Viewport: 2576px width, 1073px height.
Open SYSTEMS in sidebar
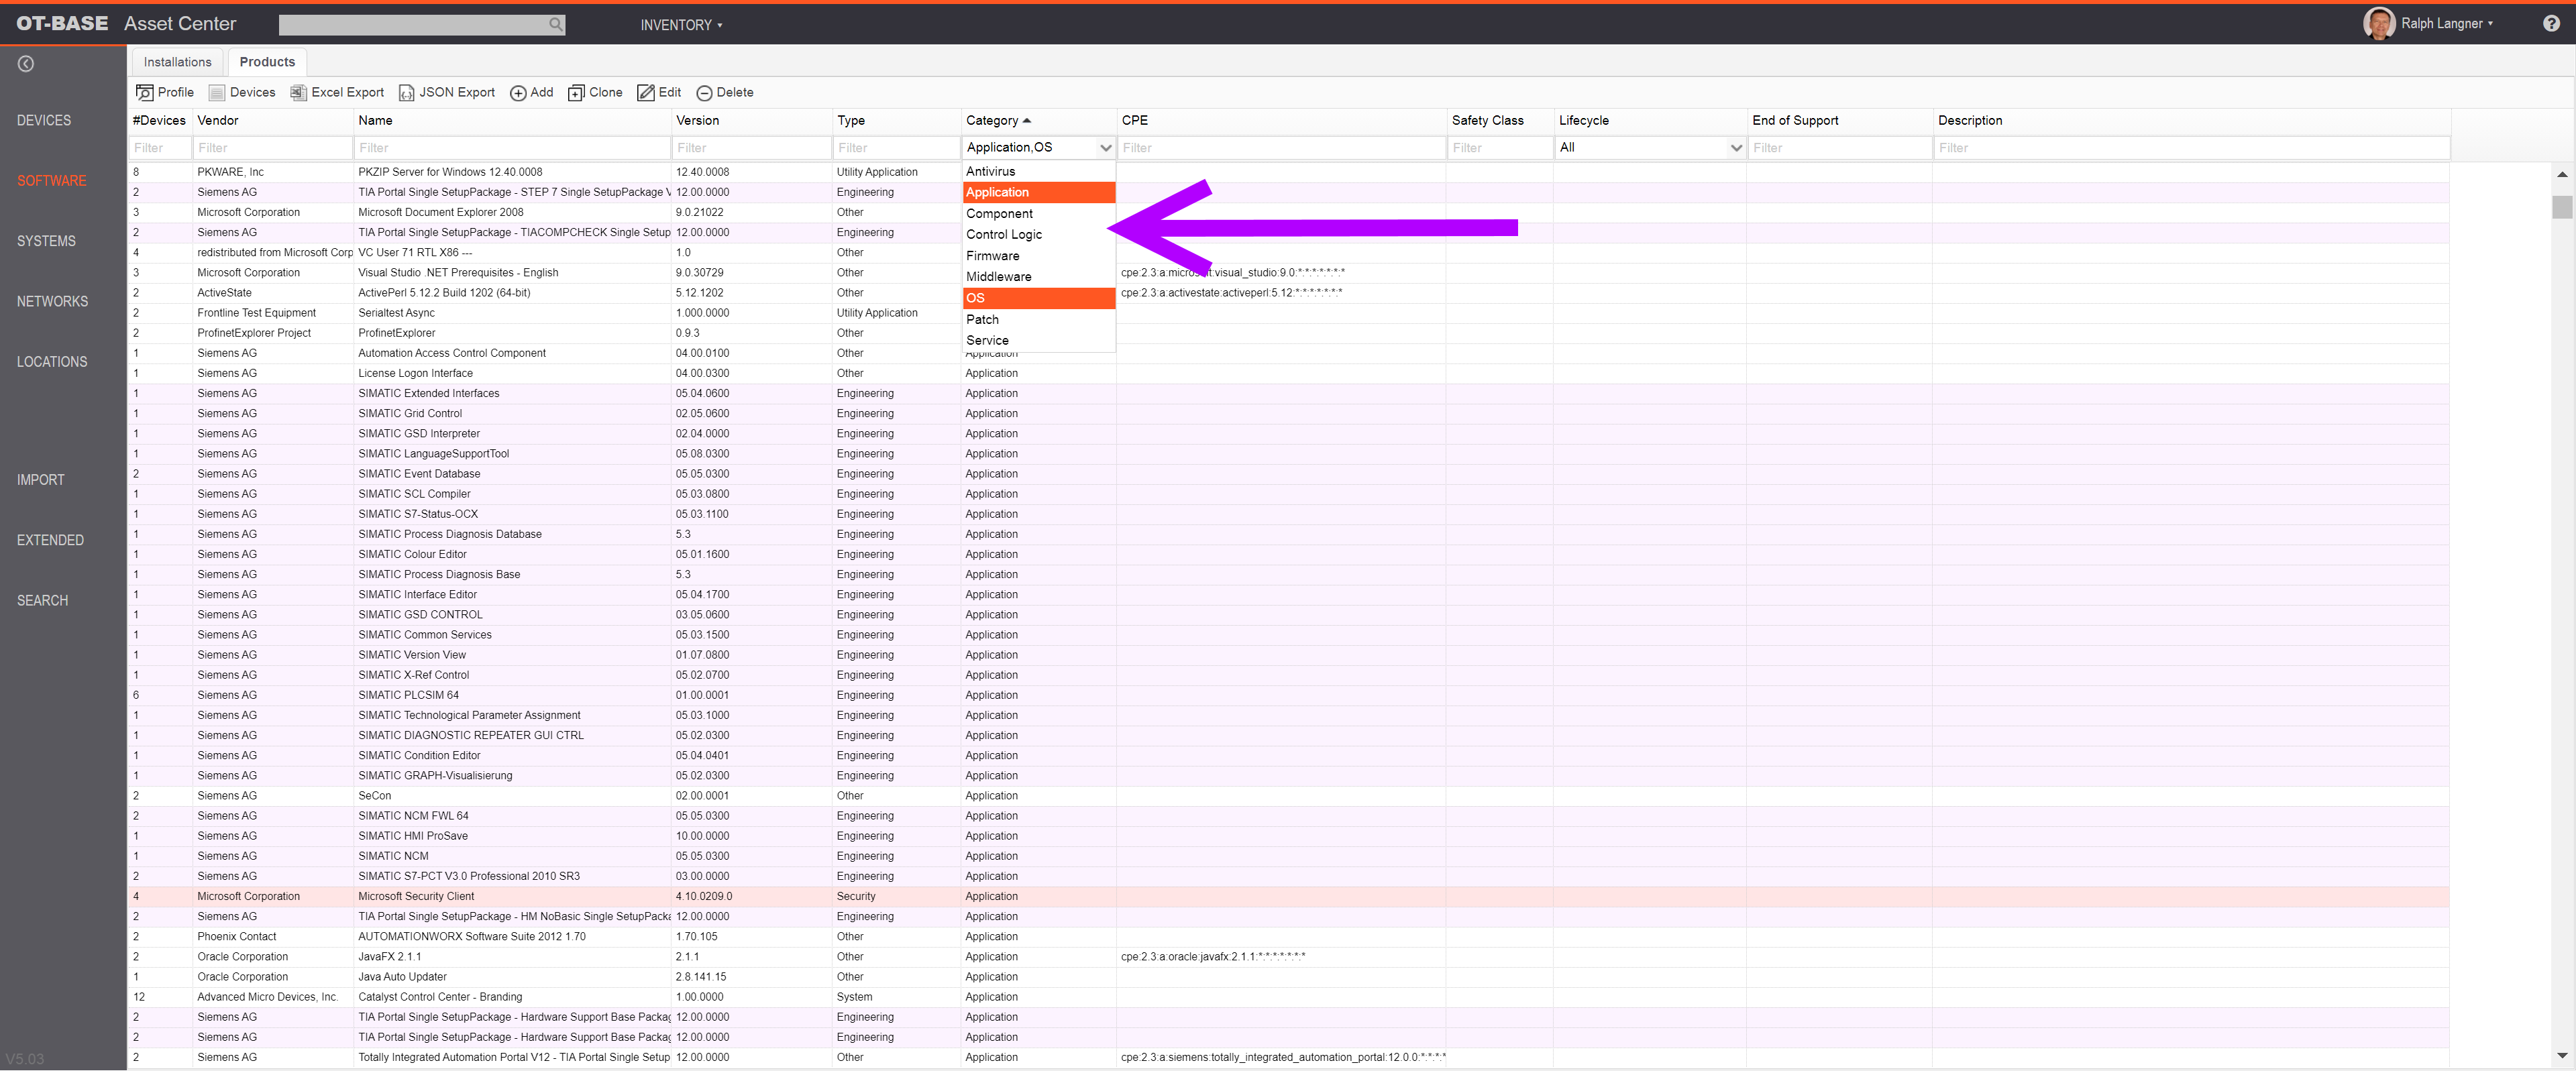(x=46, y=241)
